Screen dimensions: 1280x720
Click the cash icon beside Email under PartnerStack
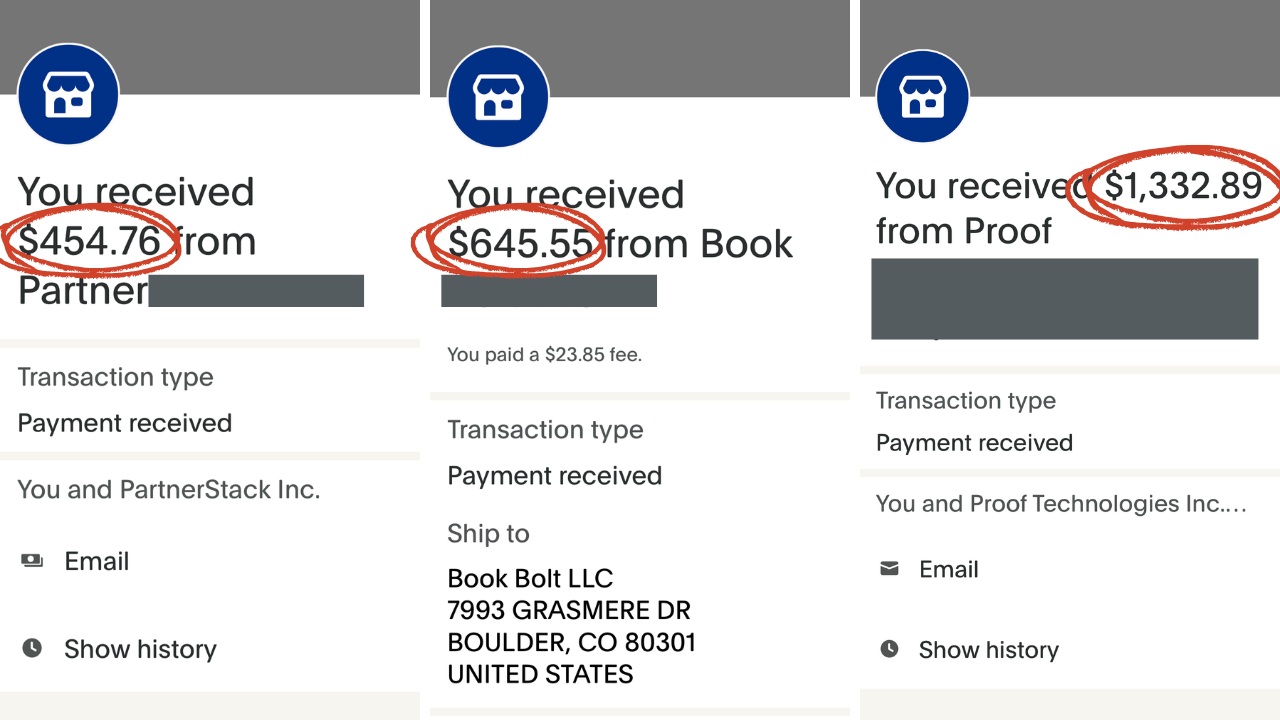pos(32,561)
